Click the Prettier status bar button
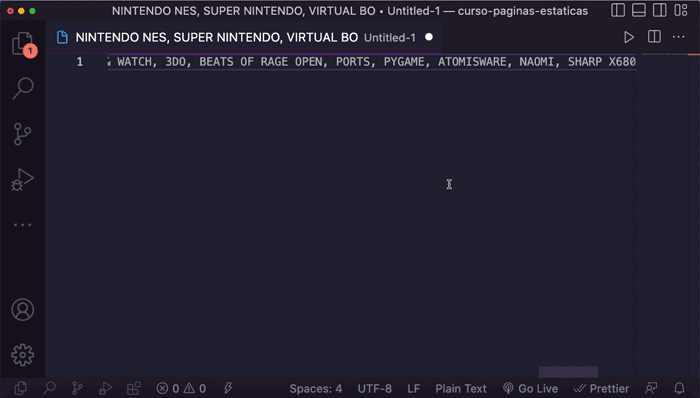The image size is (700, 398). click(601, 389)
